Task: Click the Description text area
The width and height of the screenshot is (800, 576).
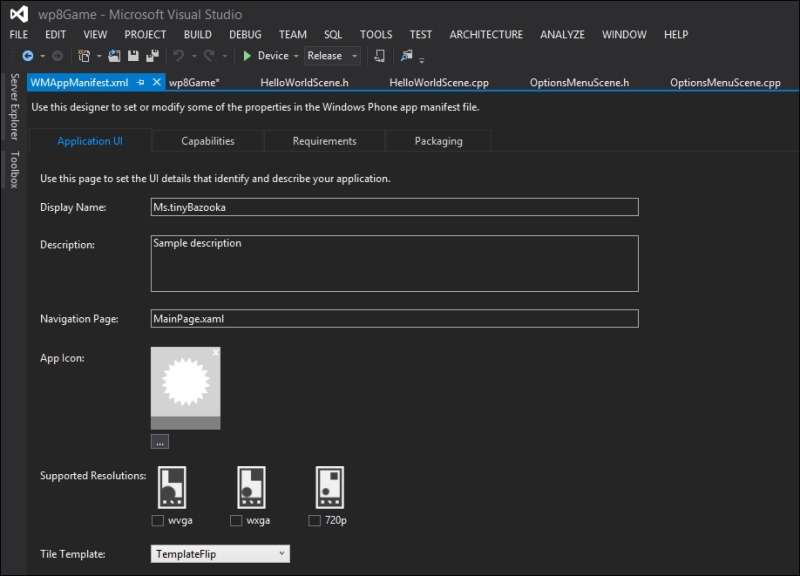Action: click(394, 263)
